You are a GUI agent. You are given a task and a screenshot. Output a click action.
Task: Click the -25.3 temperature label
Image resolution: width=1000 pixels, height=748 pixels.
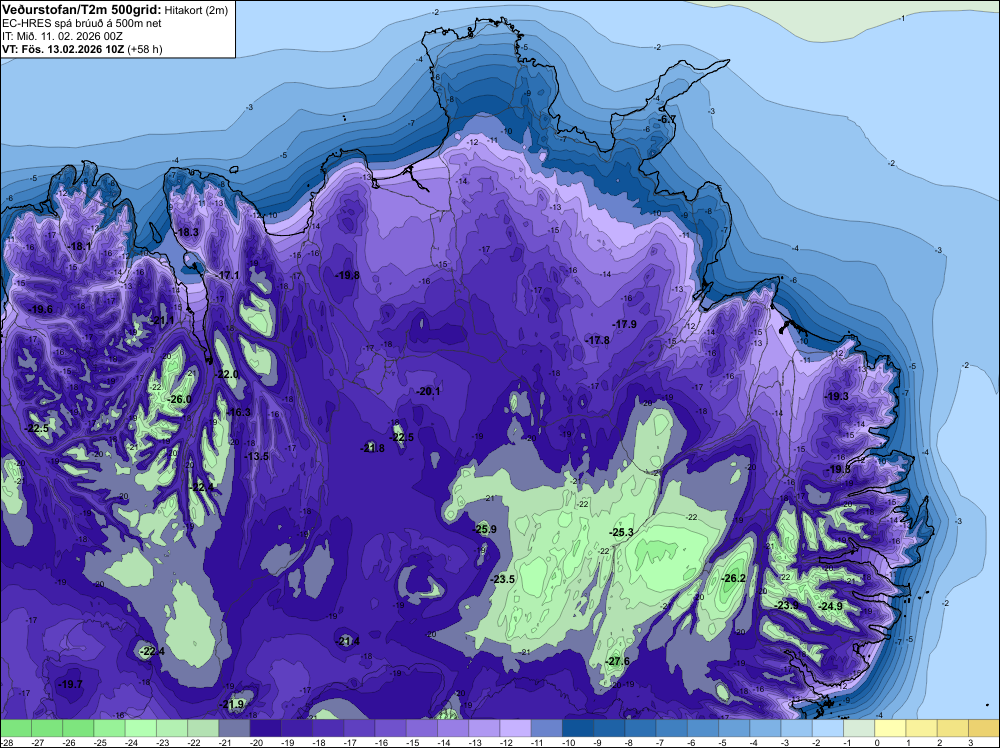click(x=621, y=532)
